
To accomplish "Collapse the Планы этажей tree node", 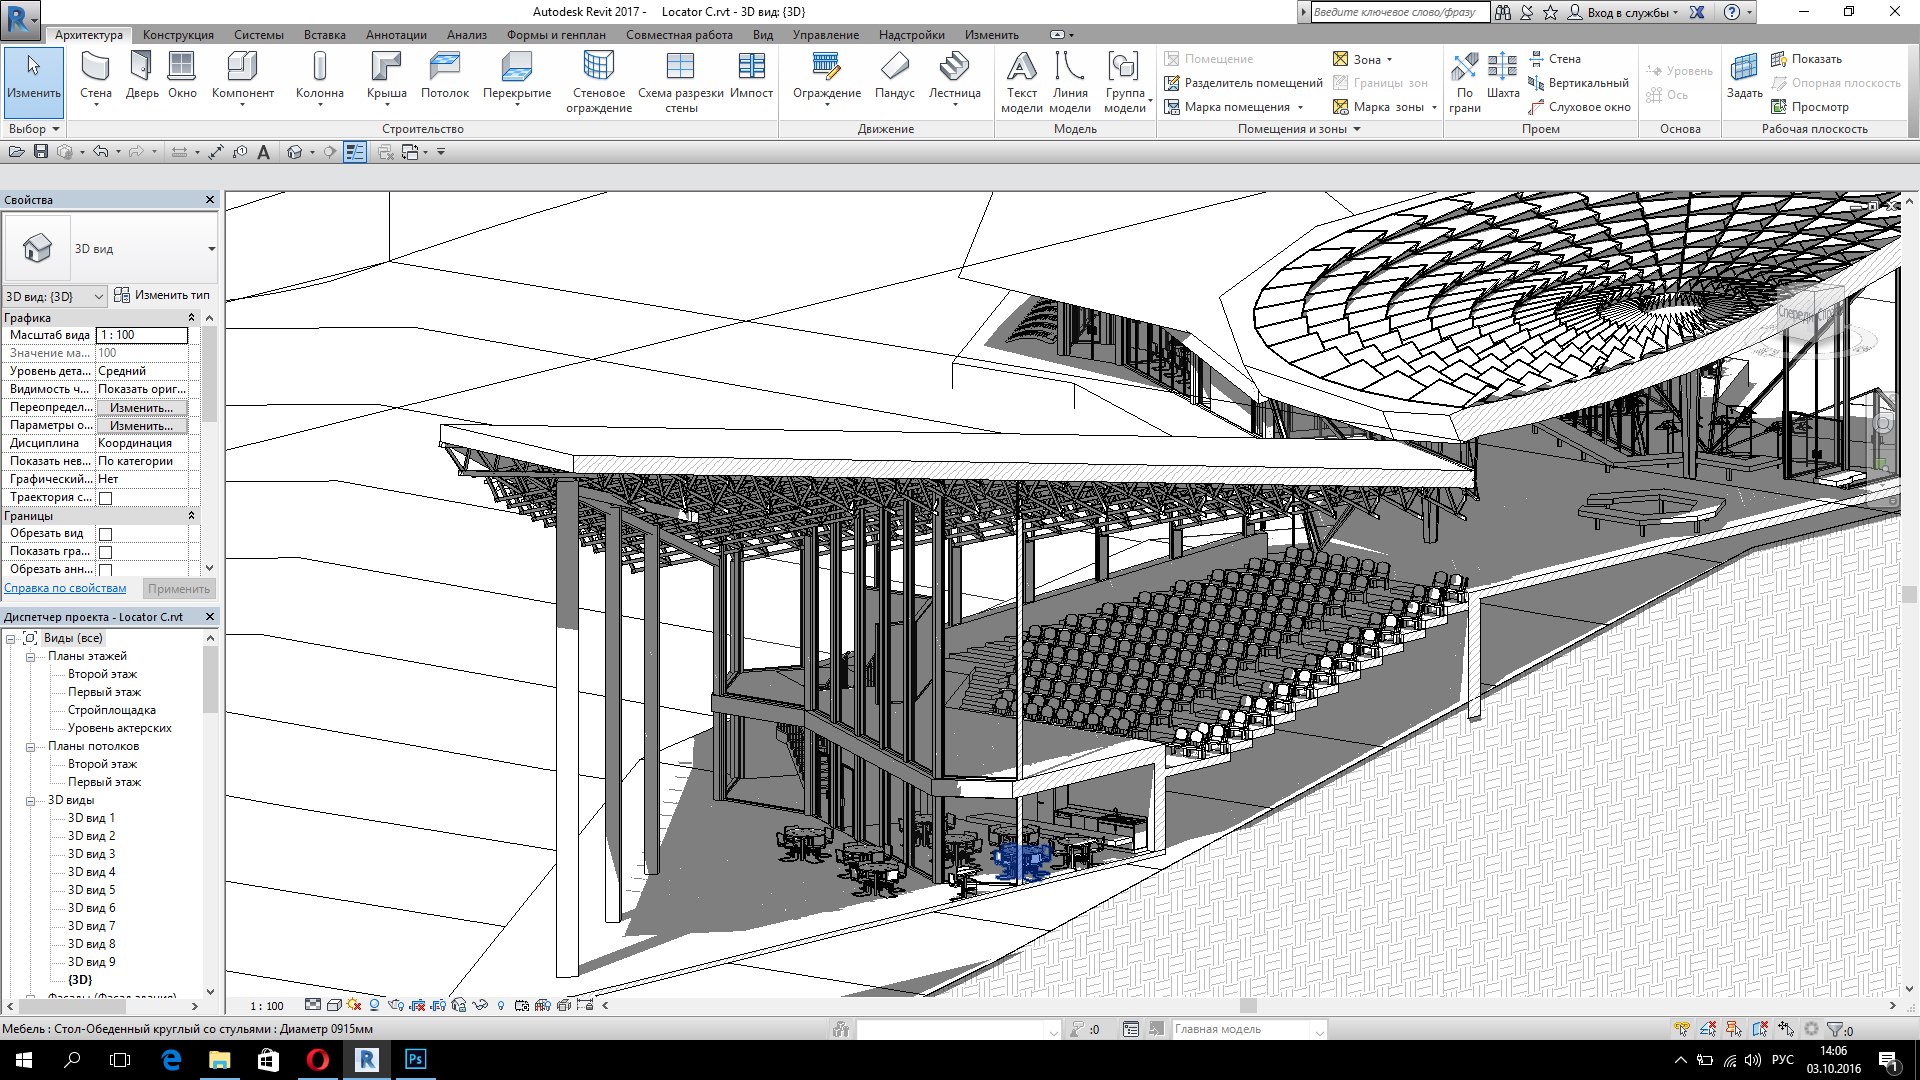I will (x=31, y=657).
